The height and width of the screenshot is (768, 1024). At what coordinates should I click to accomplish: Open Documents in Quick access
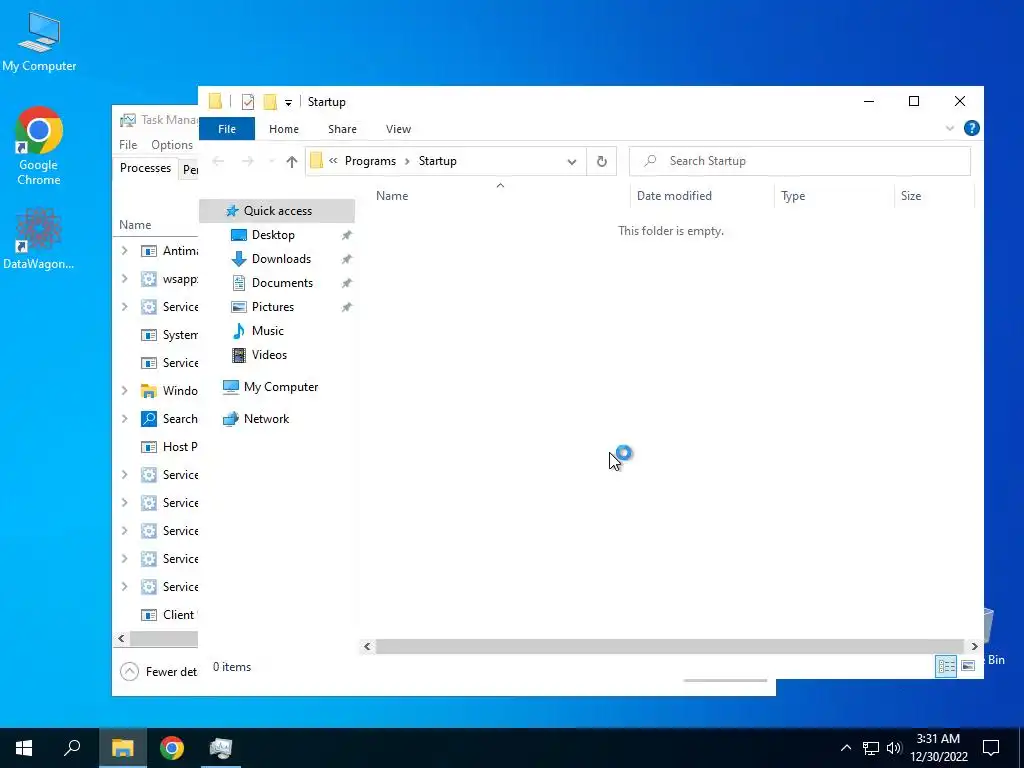[x=282, y=283]
